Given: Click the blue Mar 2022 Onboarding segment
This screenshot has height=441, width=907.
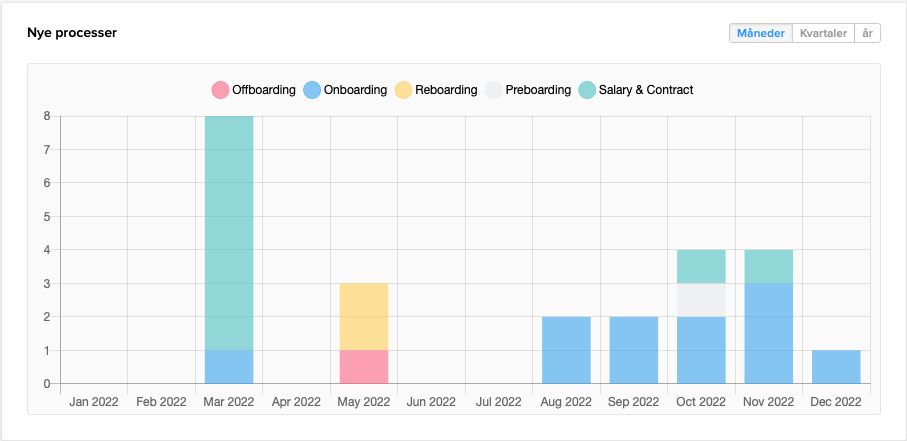Looking at the screenshot, I should coord(229,366).
